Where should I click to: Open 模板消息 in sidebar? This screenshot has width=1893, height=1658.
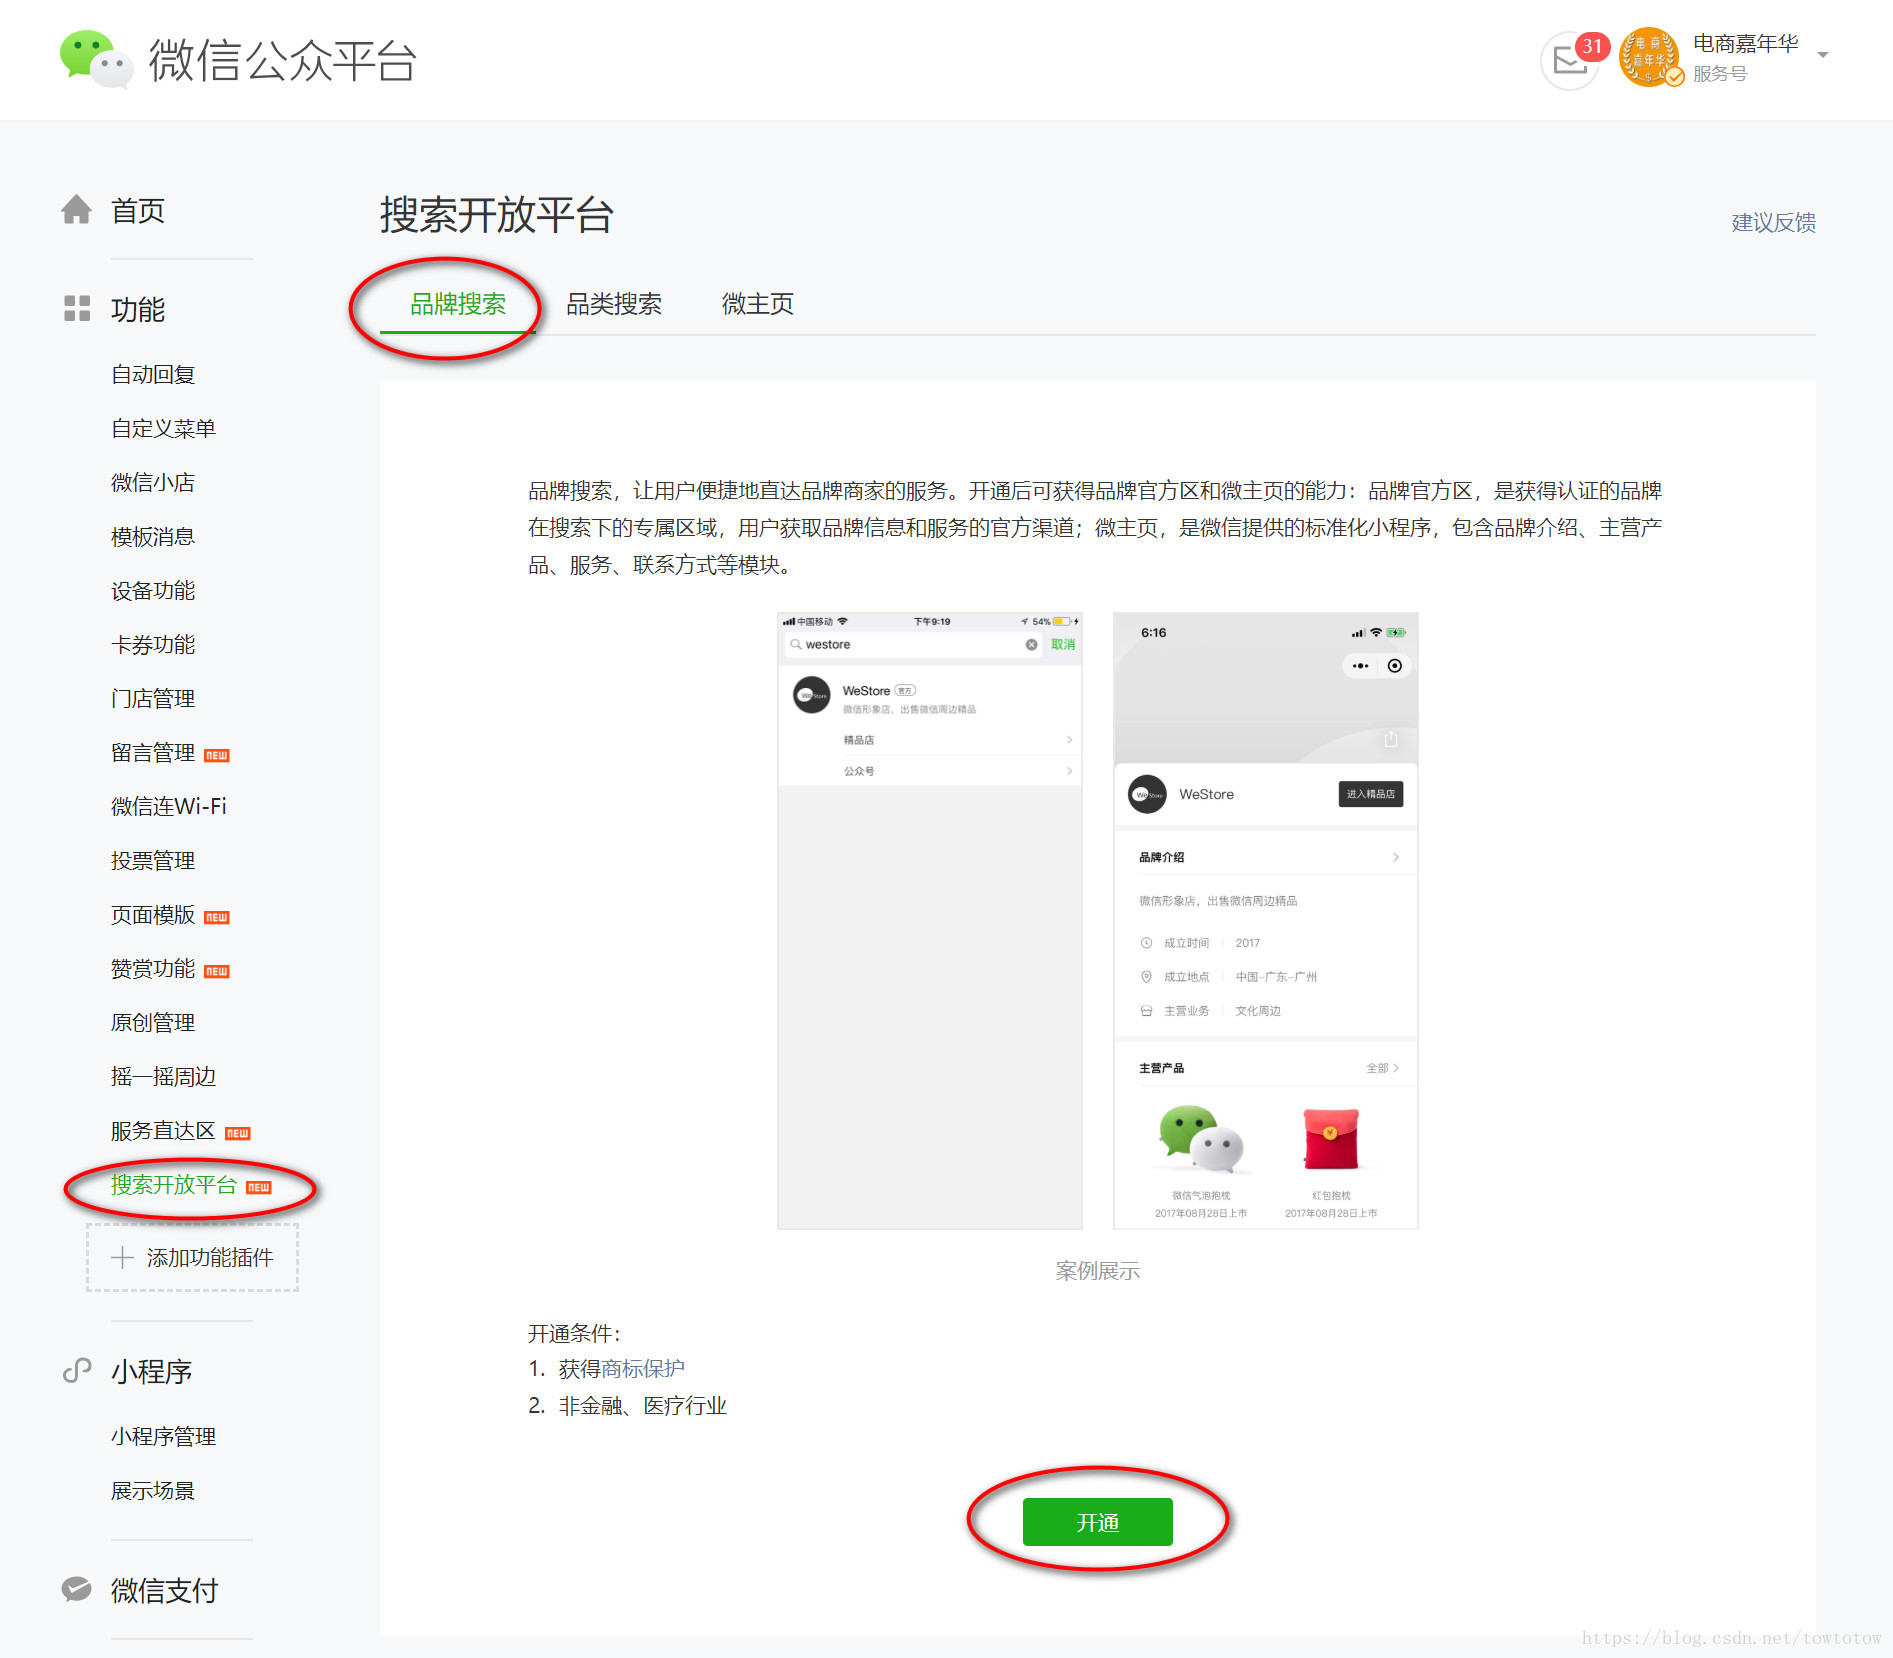coord(153,536)
